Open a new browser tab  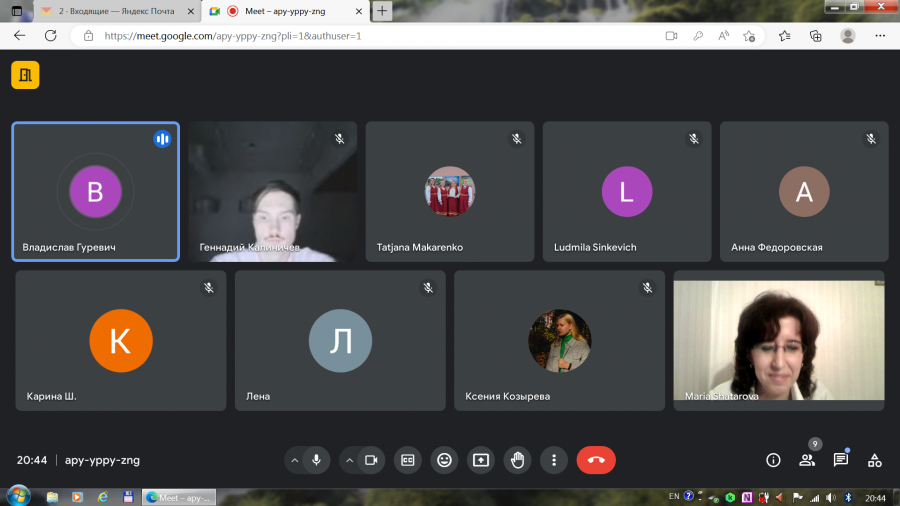click(x=382, y=11)
